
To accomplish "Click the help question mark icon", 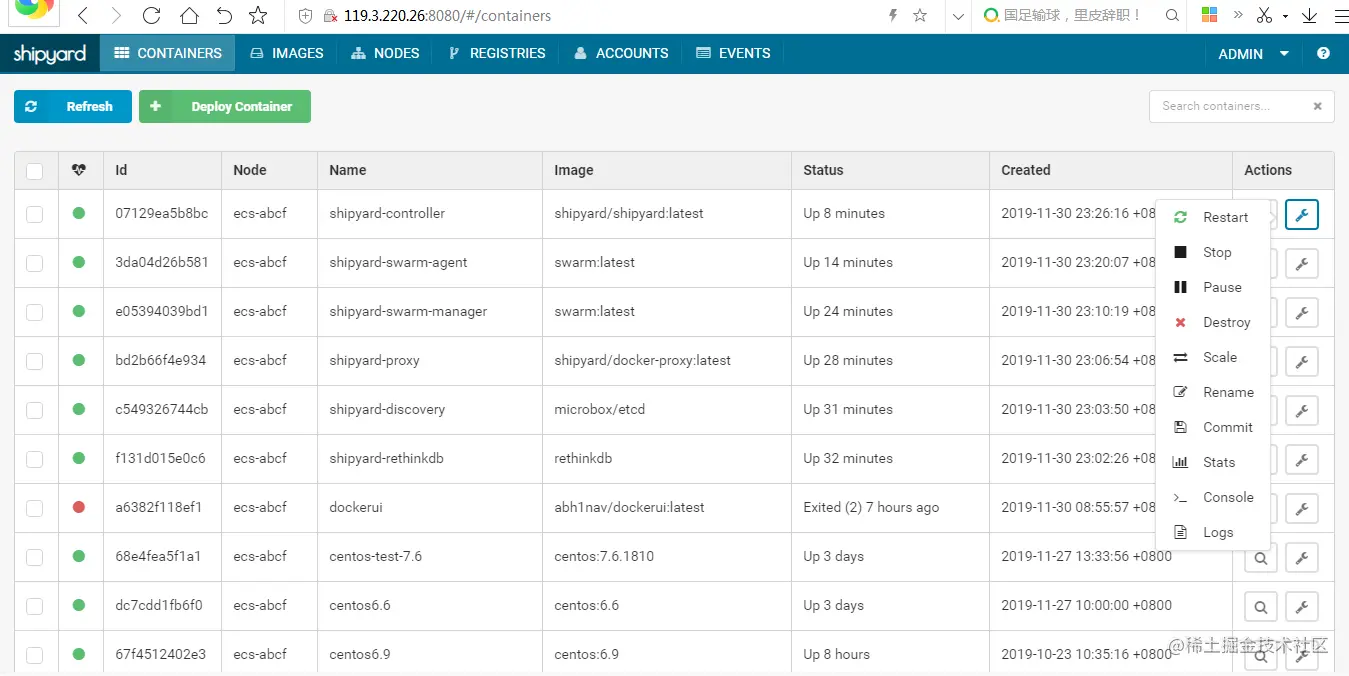I will pyautogui.click(x=1323, y=54).
